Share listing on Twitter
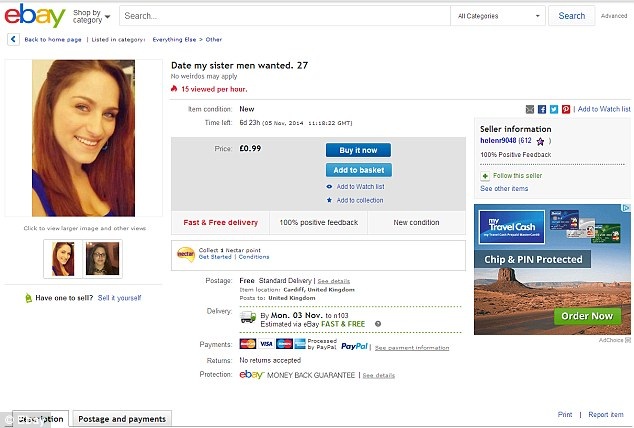The height and width of the screenshot is (428, 634). point(553,109)
